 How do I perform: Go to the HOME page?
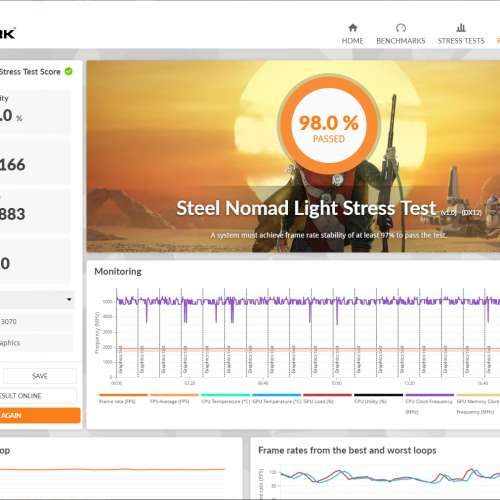(352, 34)
